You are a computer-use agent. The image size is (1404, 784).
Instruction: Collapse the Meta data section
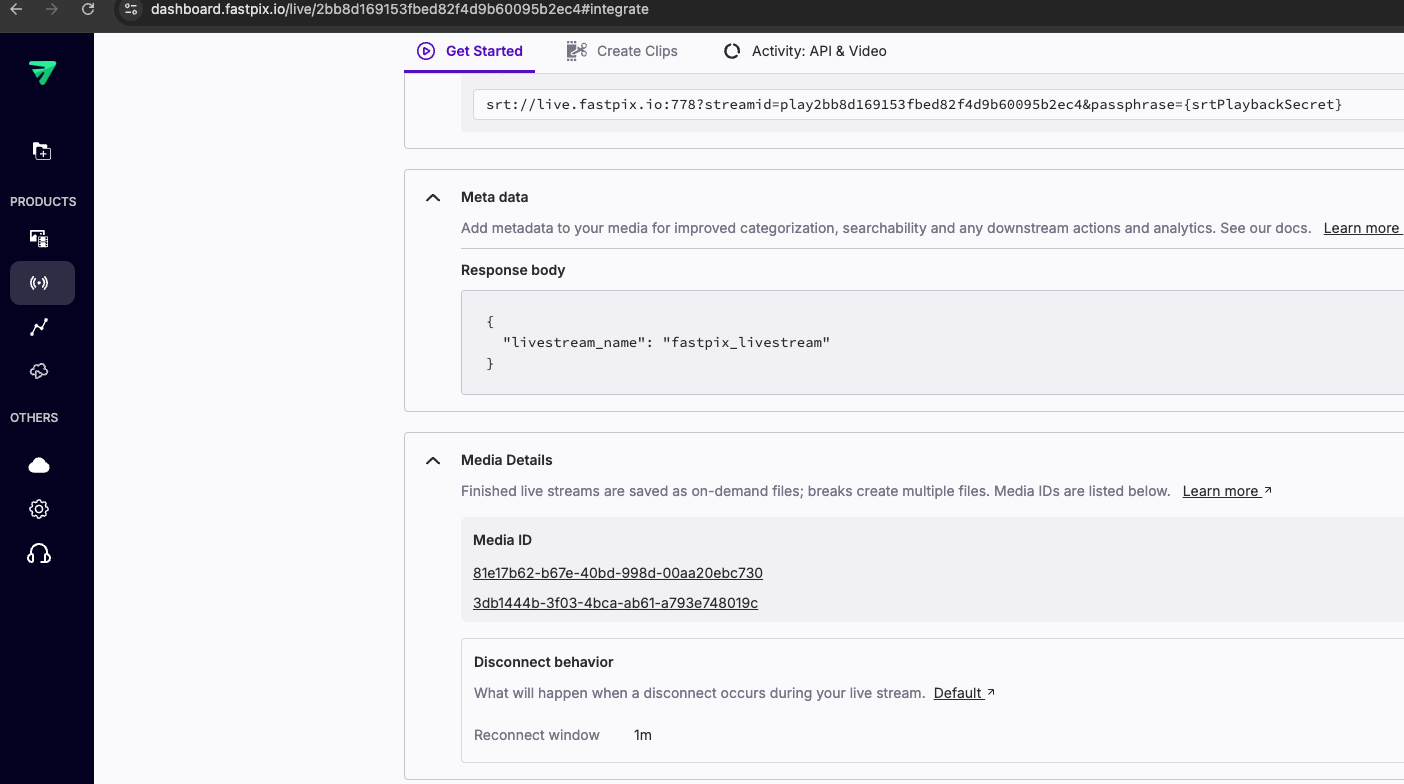tap(432, 197)
